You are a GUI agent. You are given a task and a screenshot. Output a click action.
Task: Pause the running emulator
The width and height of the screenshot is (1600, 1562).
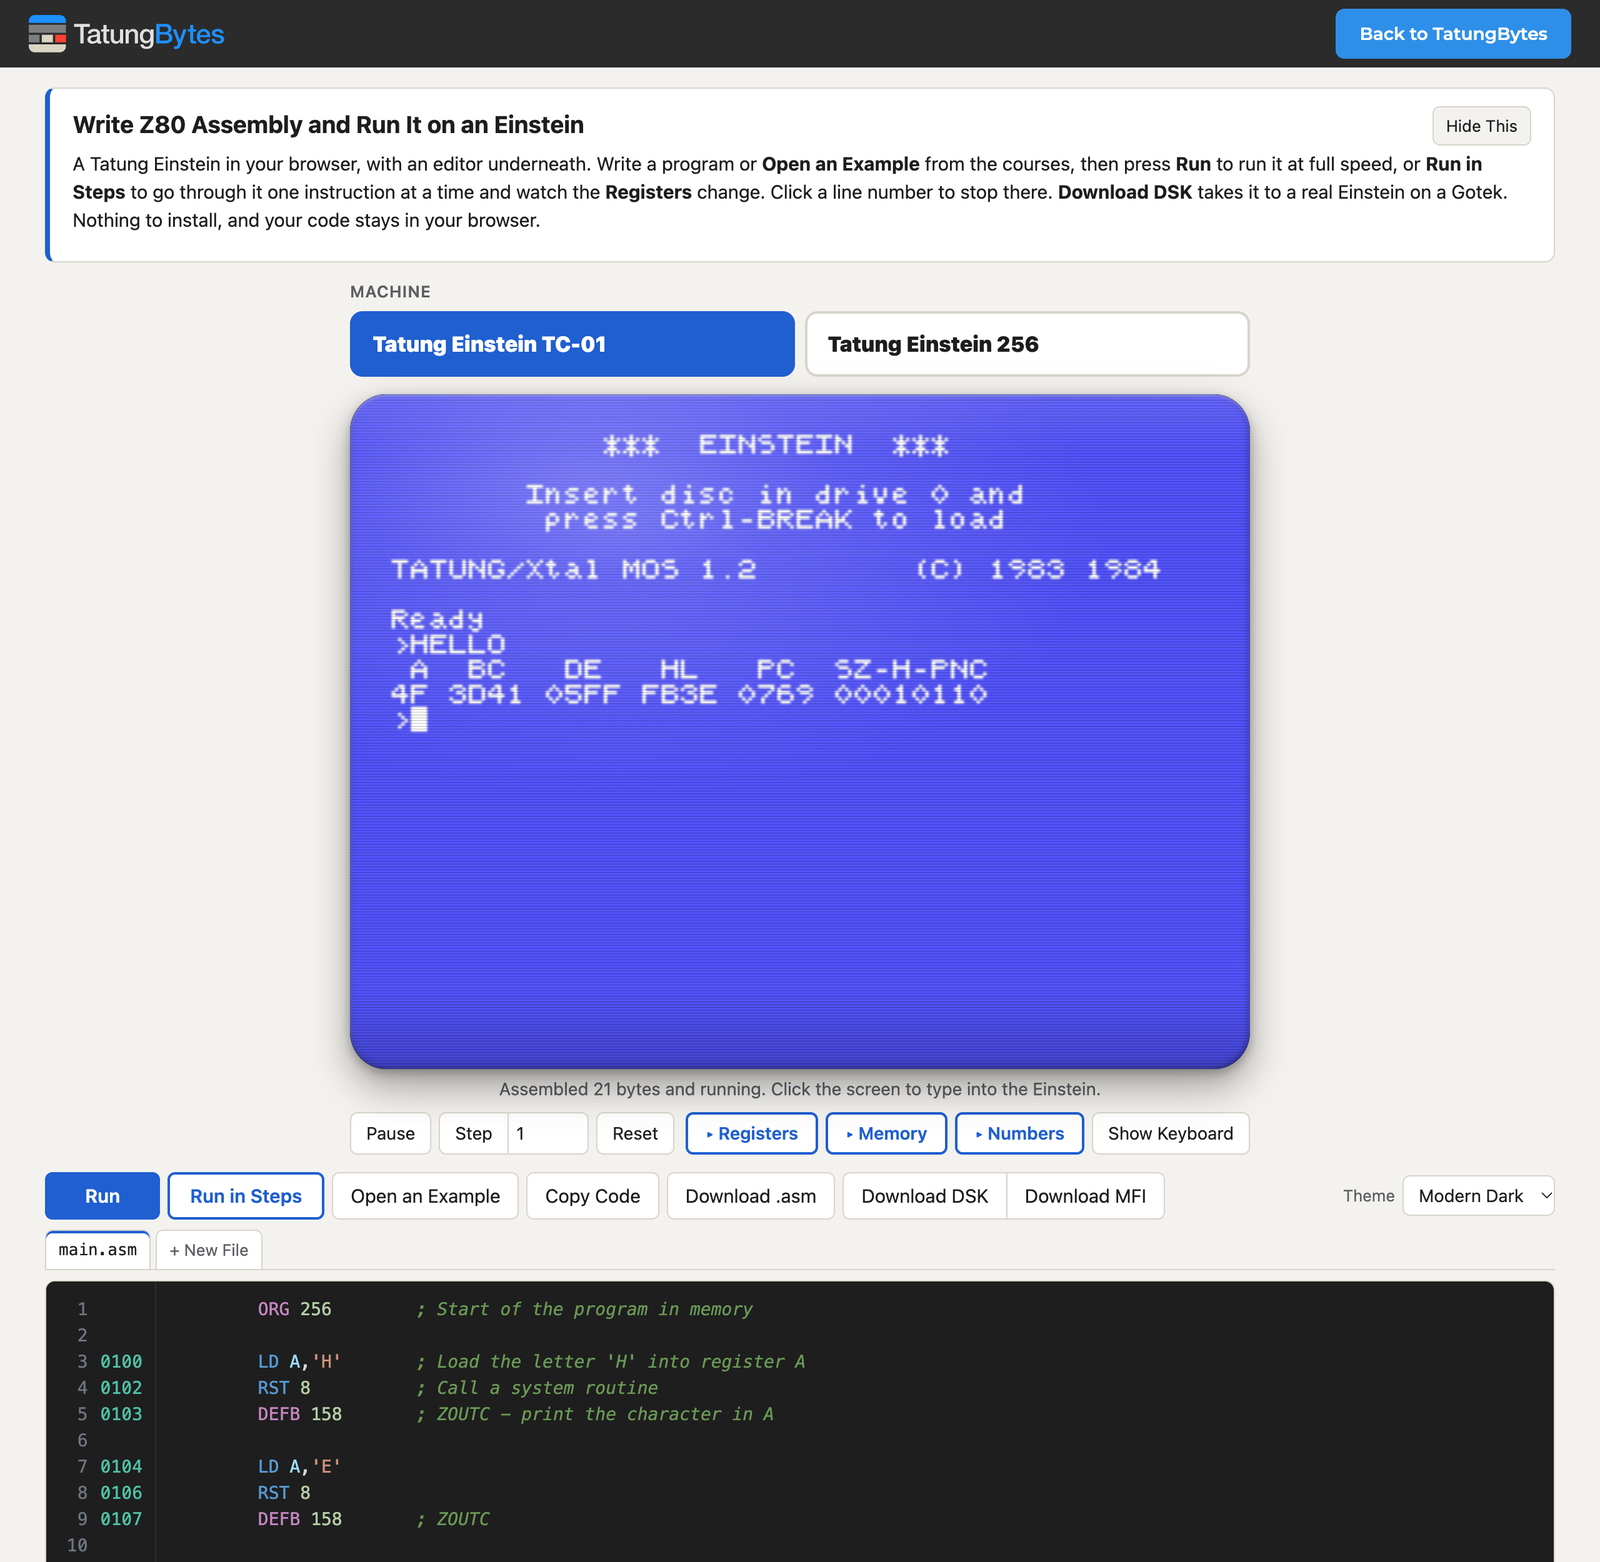pyautogui.click(x=390, y=1133)
